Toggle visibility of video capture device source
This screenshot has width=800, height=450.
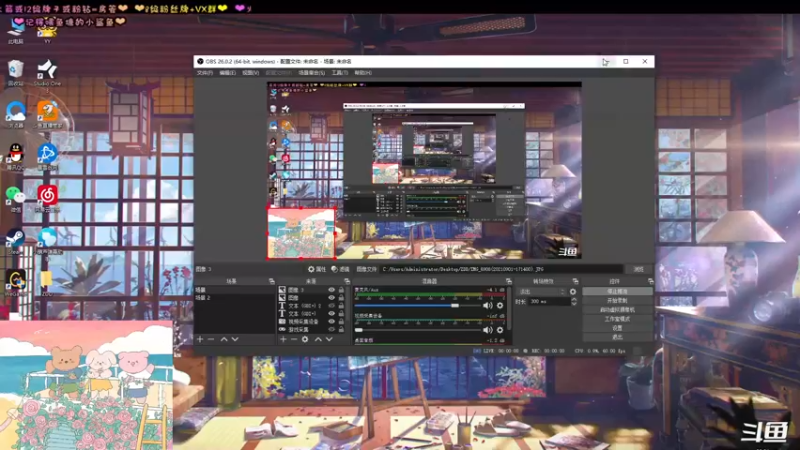(332, 321)
